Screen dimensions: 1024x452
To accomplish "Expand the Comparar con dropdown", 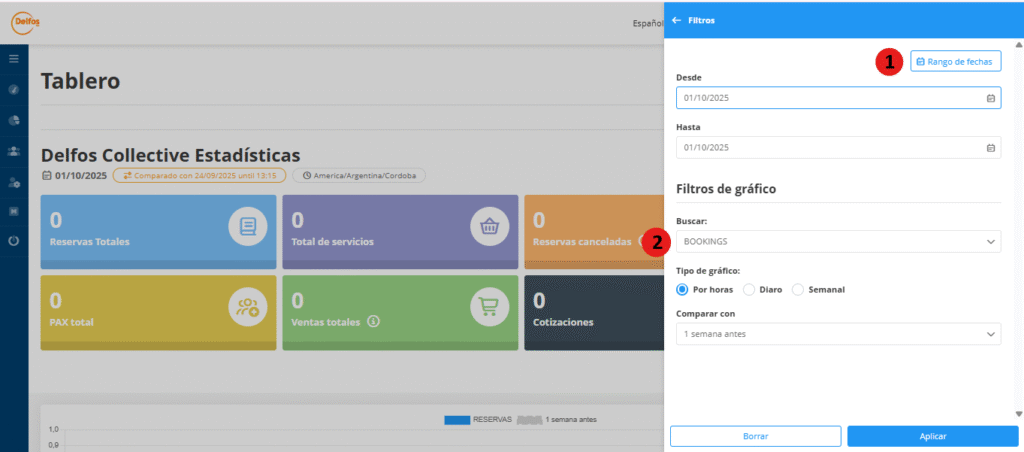I will coord(838,333).
